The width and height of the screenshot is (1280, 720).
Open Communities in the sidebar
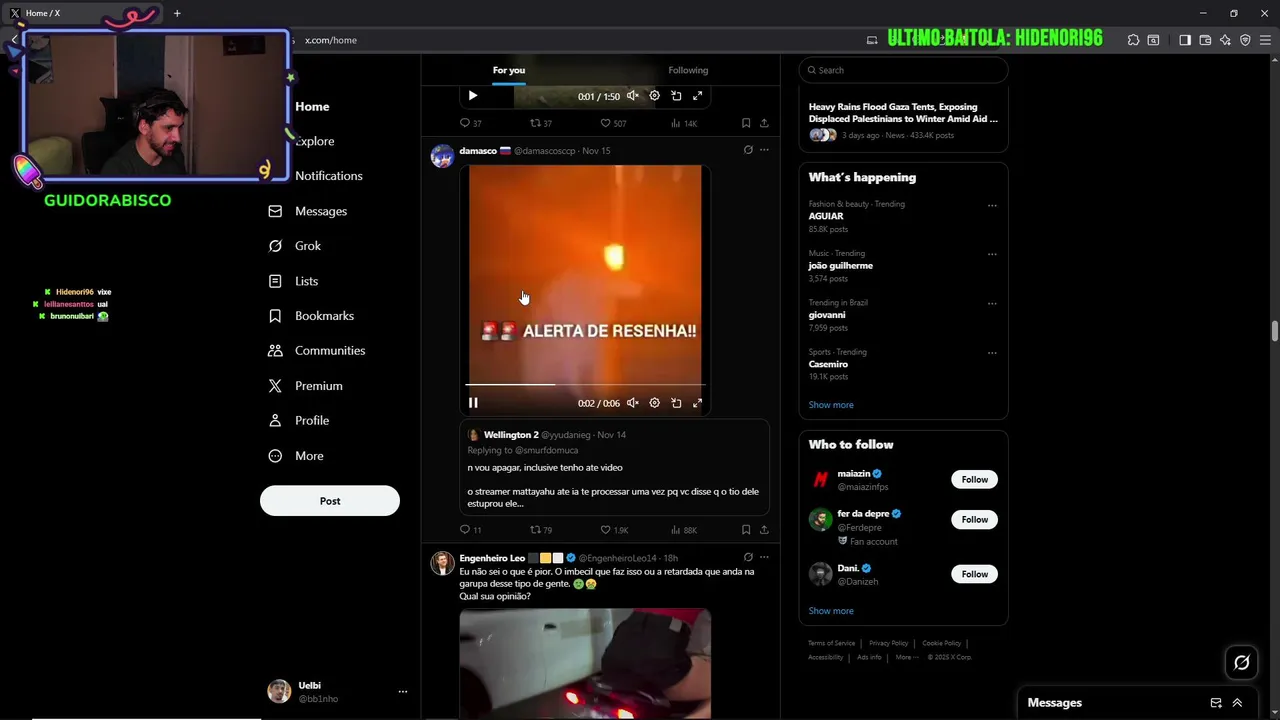click(317, 351)
